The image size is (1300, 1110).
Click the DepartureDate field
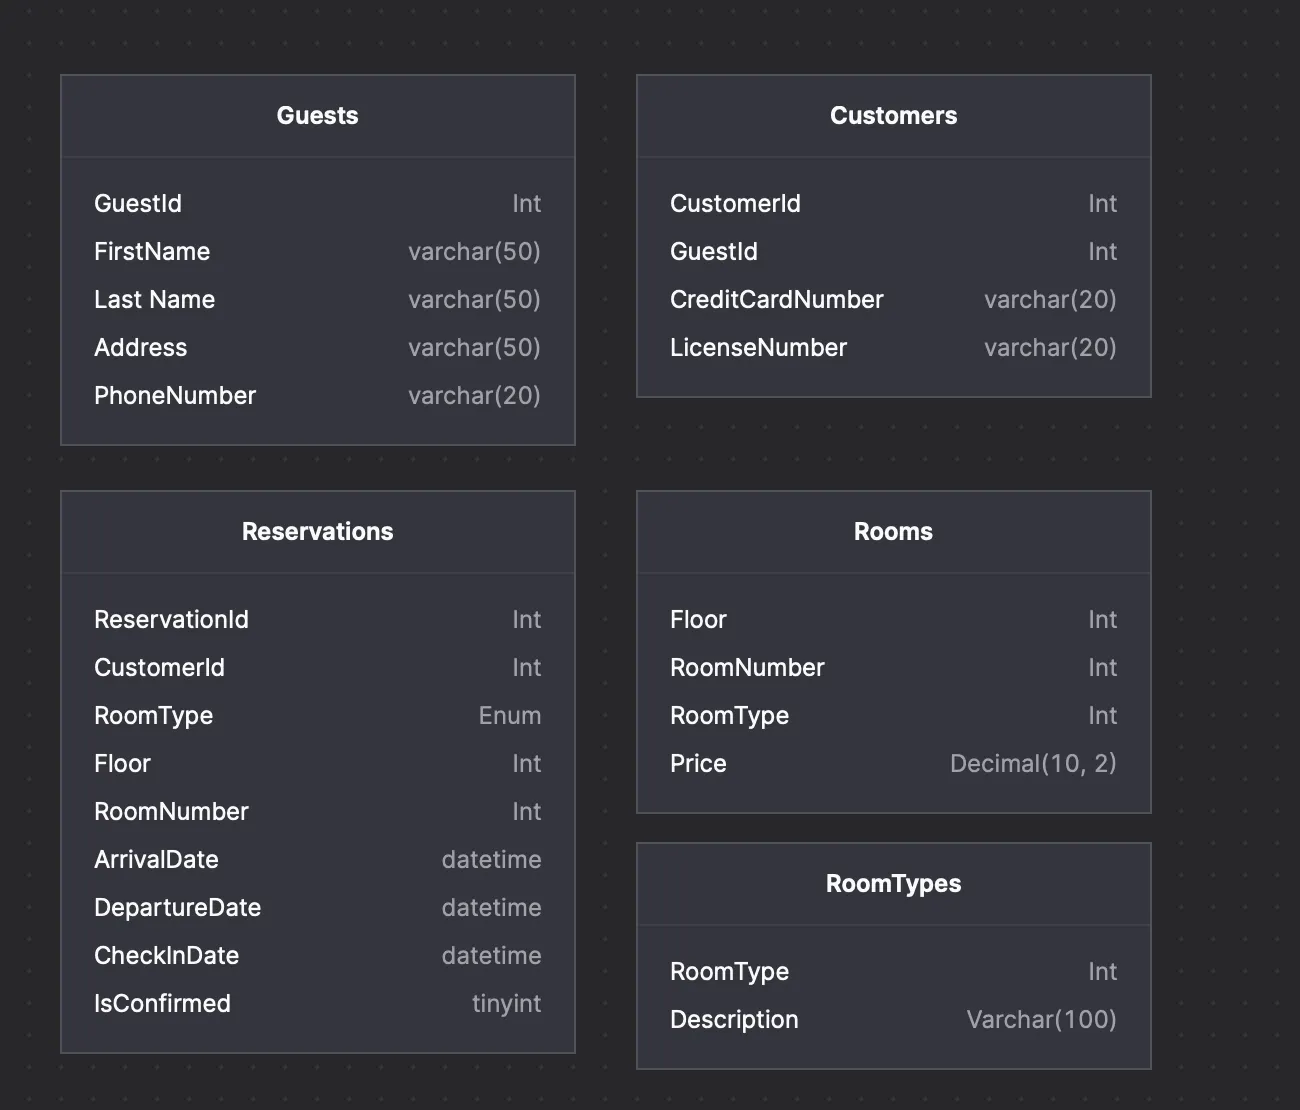(177, 908)
